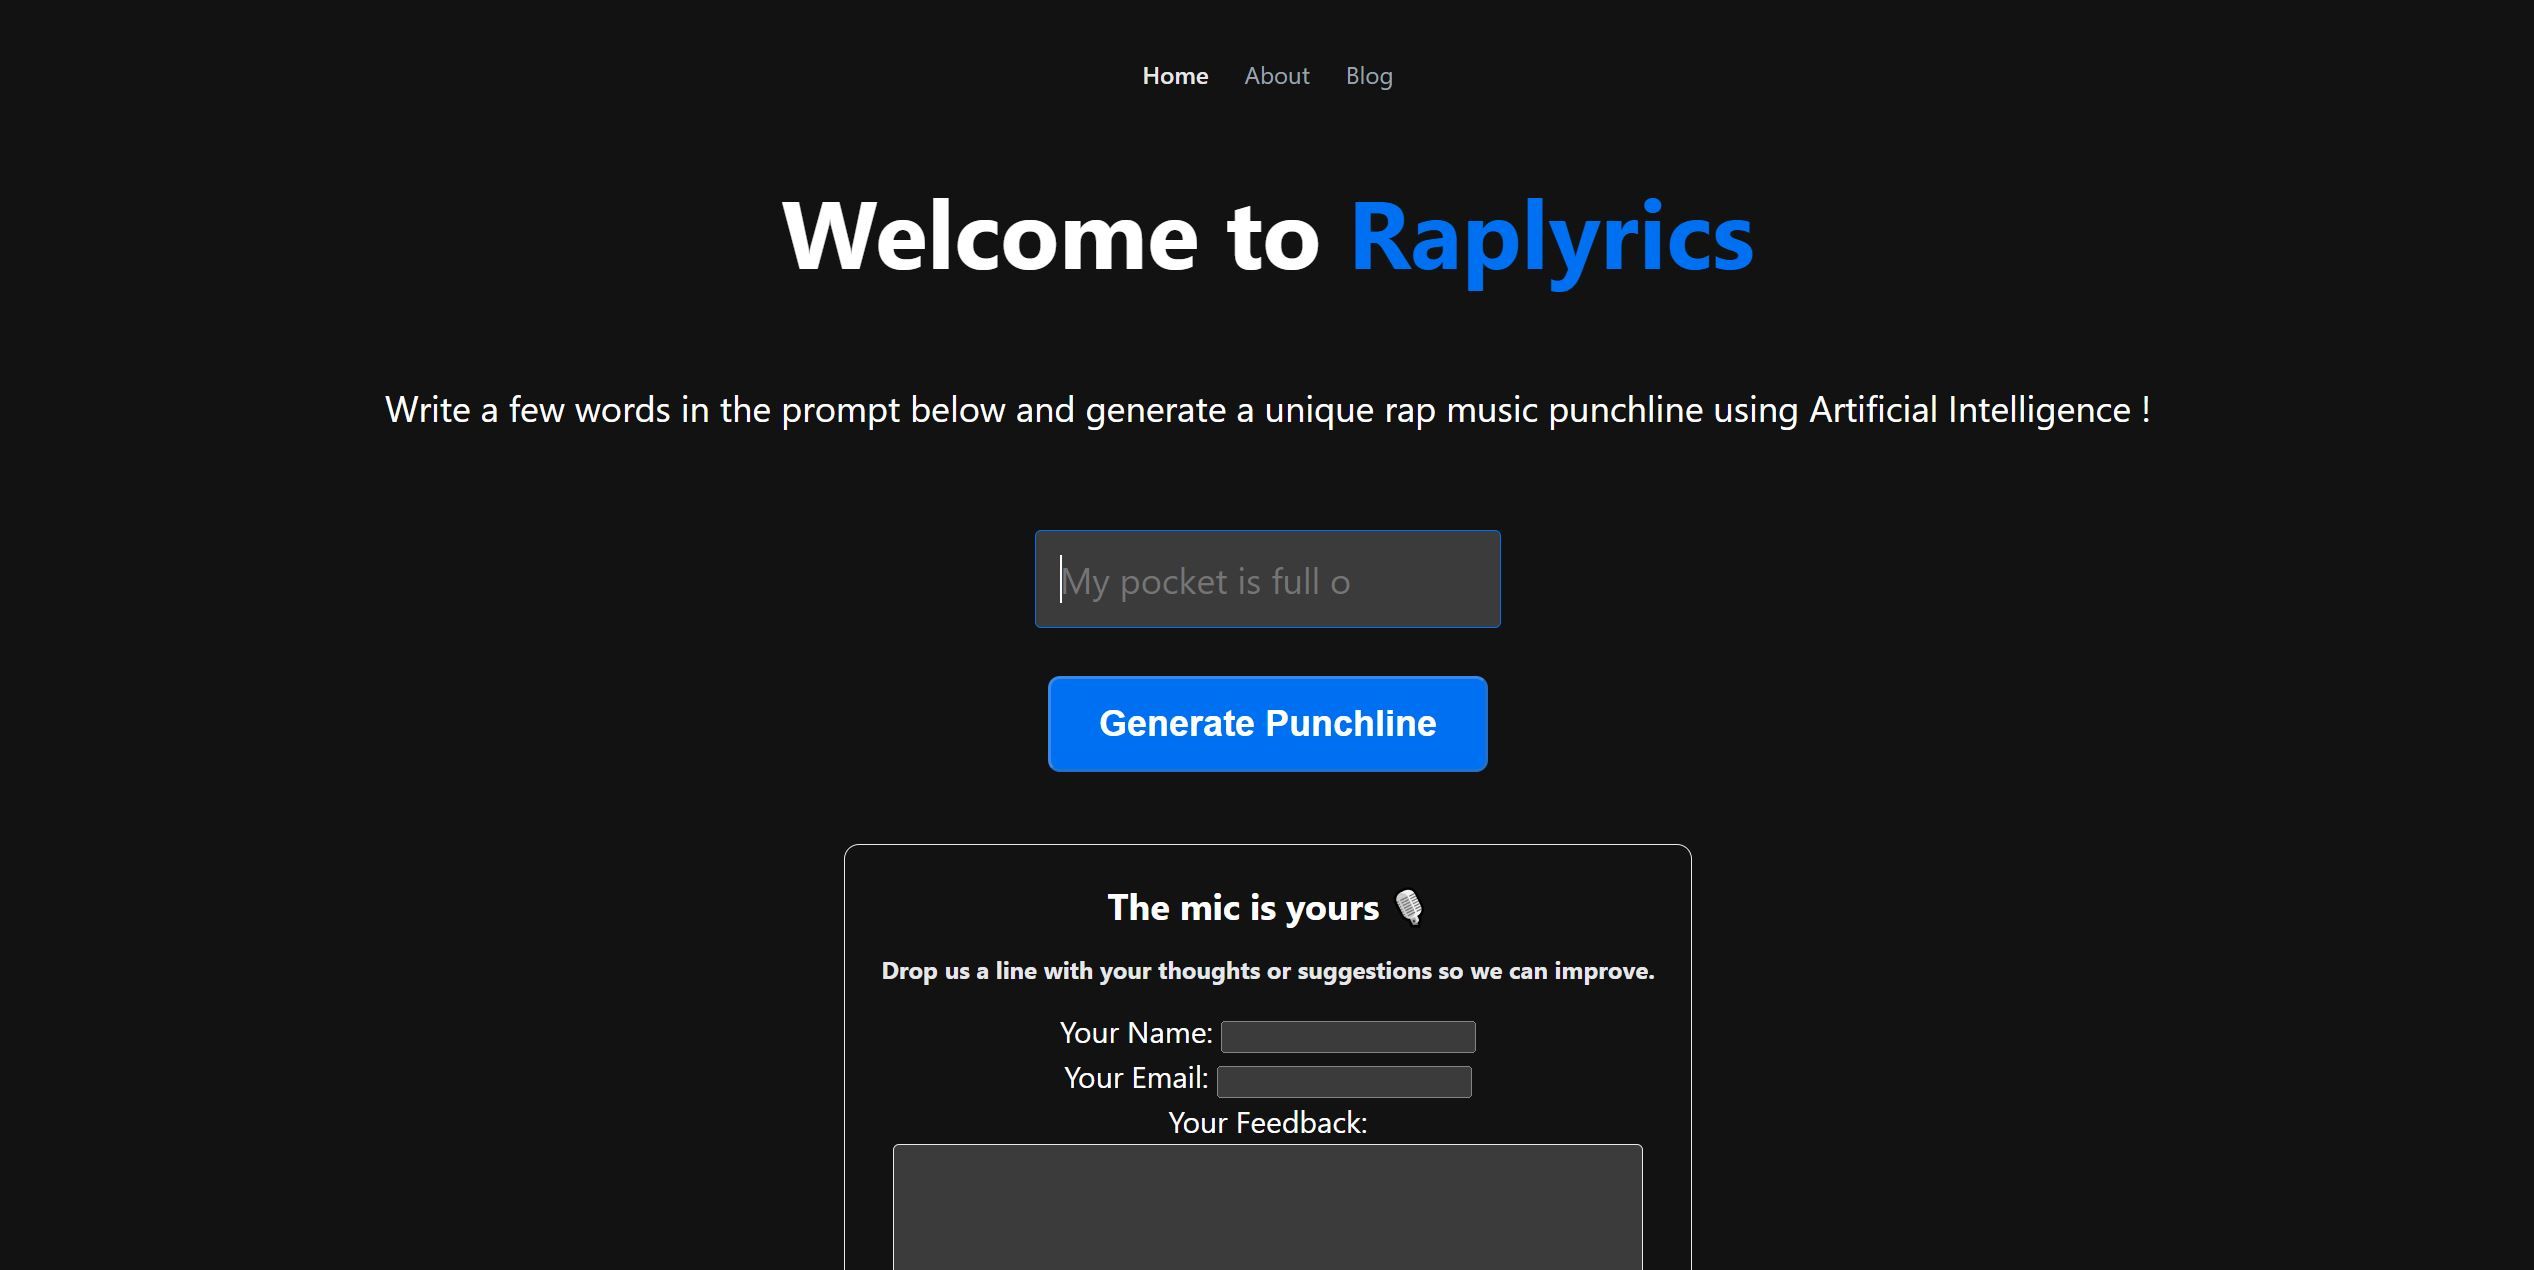Click the 'The mic is yours' heading
Screen dimensions: 2534x1270
pos(1245,908)
